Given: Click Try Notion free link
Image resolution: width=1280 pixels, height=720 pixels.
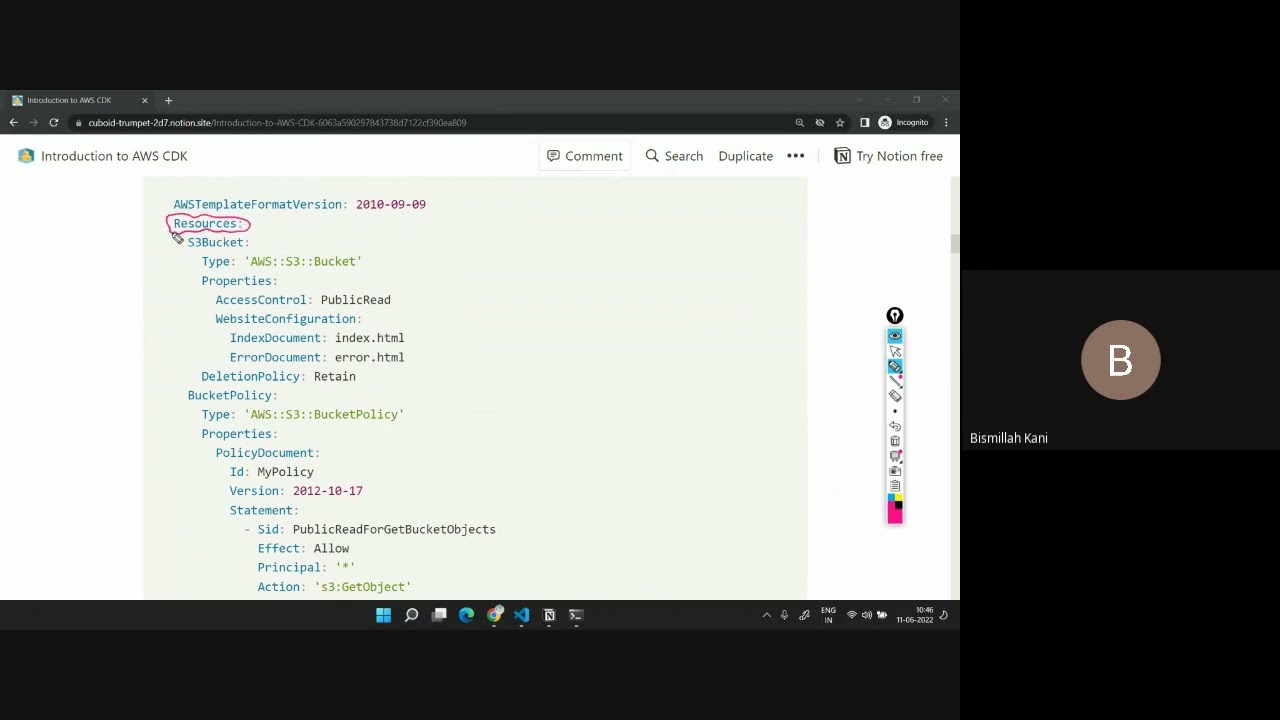Looking at the screenshot, I should (x=888, y=156).
